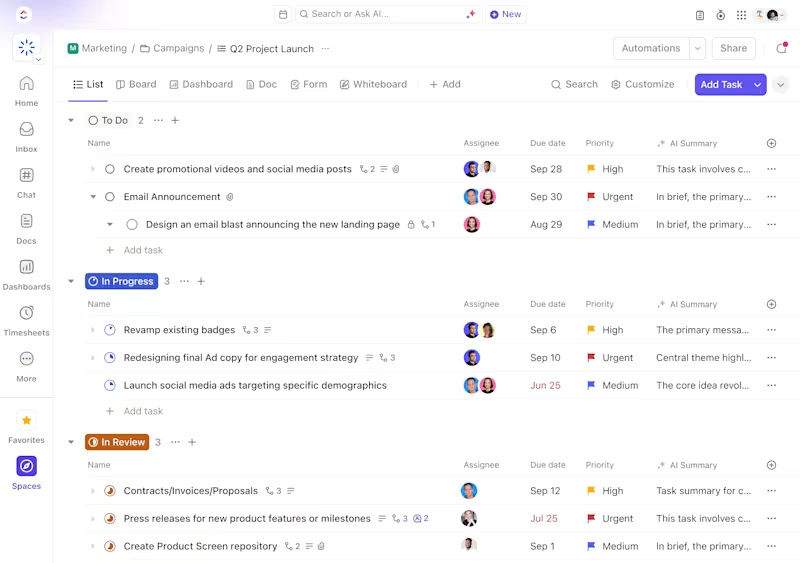The image size is (800, 563).
Task: Click the notification icon below avatar
Action: tap(782, 48)
